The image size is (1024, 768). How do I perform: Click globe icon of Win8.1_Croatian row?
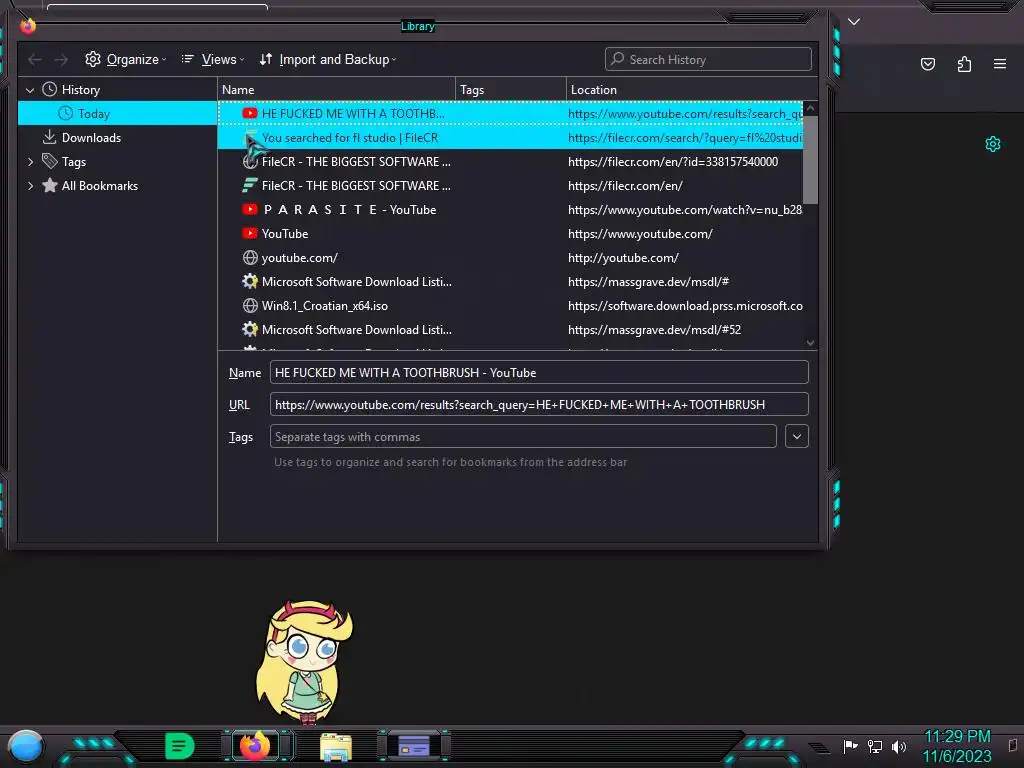[249, 306]
